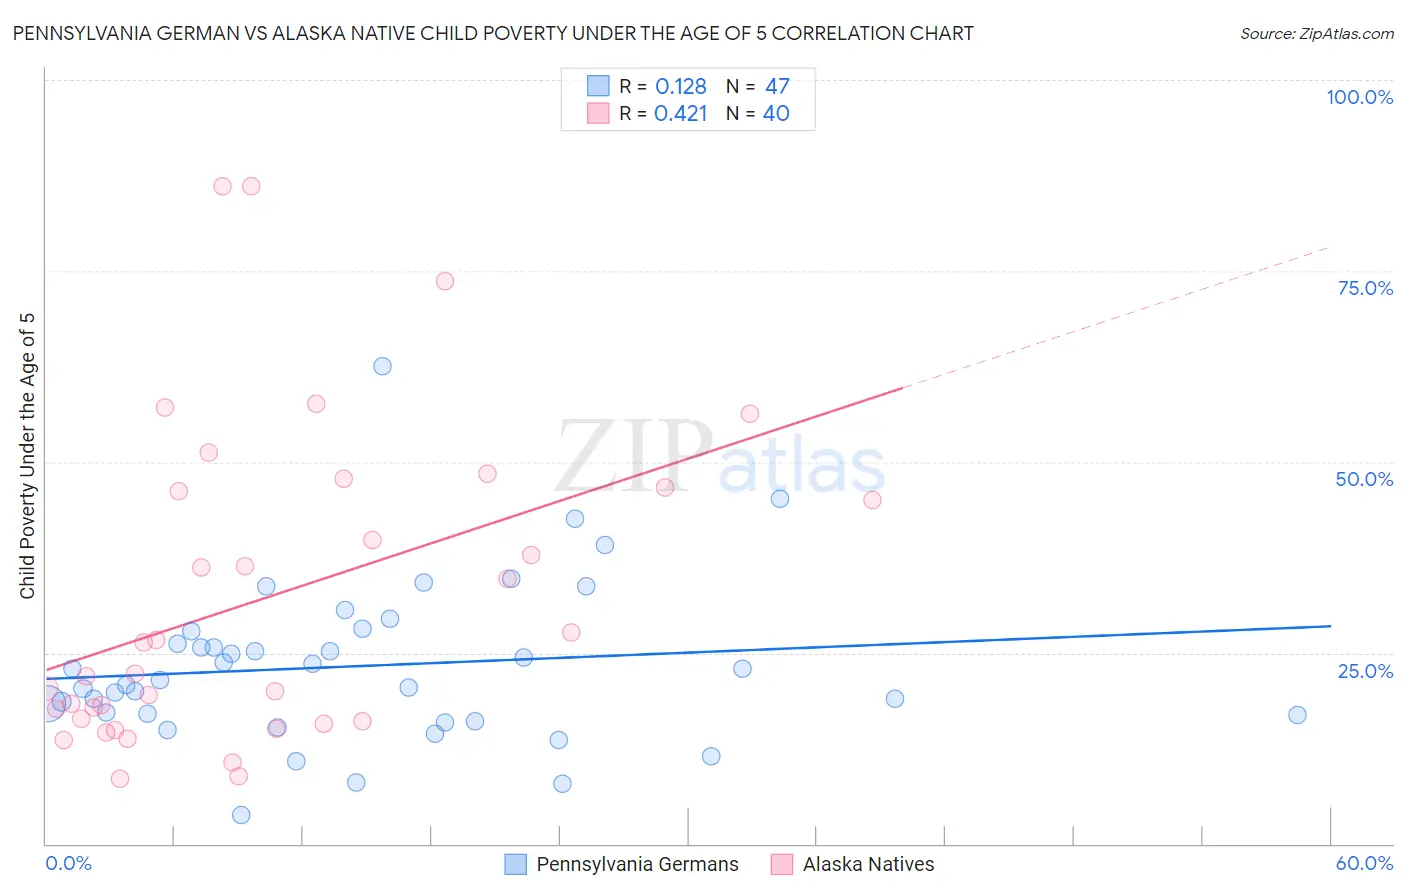1406x892 pixels.
Task: Select the lowest blue data point
Action: point(241,815)
